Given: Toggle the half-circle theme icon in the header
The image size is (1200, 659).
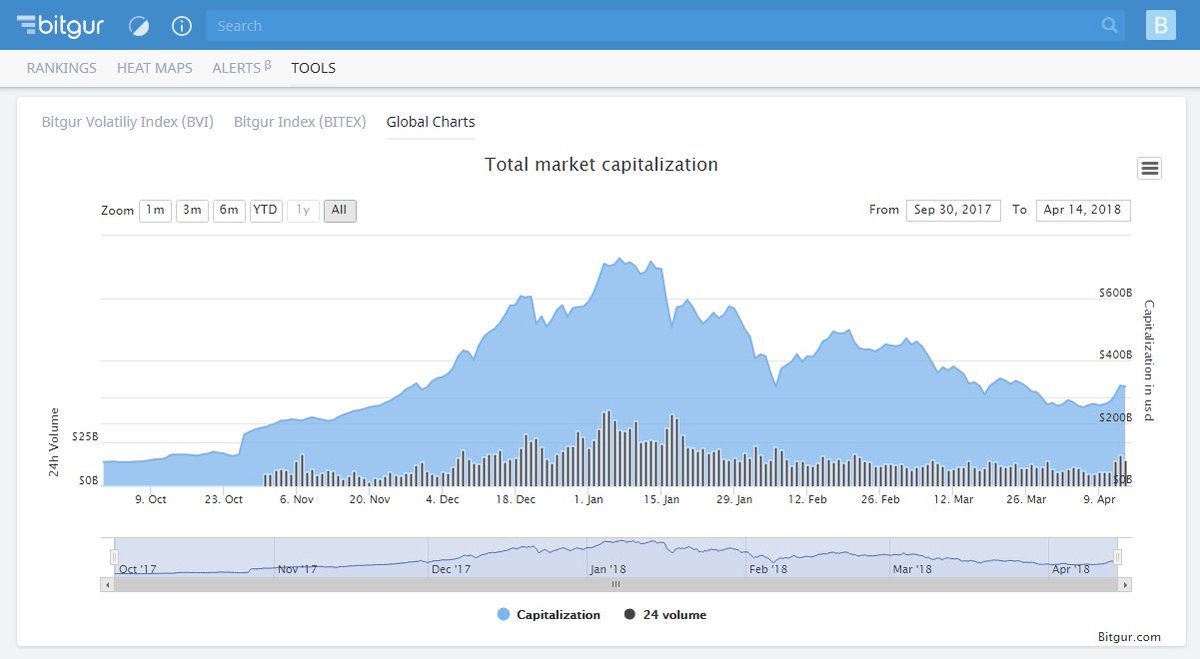Looking at the screenshot, I should (138, 26).
